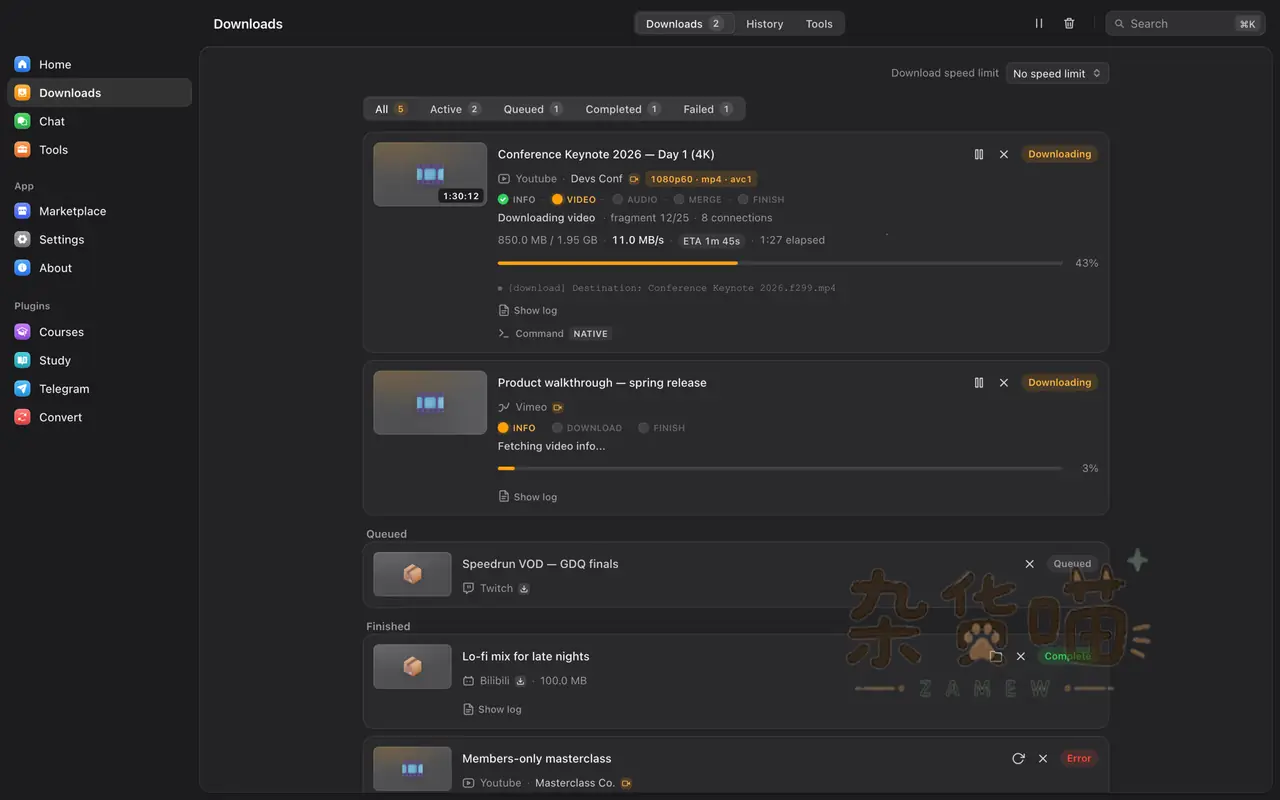
Task: Click the download icon next to Twitch
Action: tap(524, 589)
